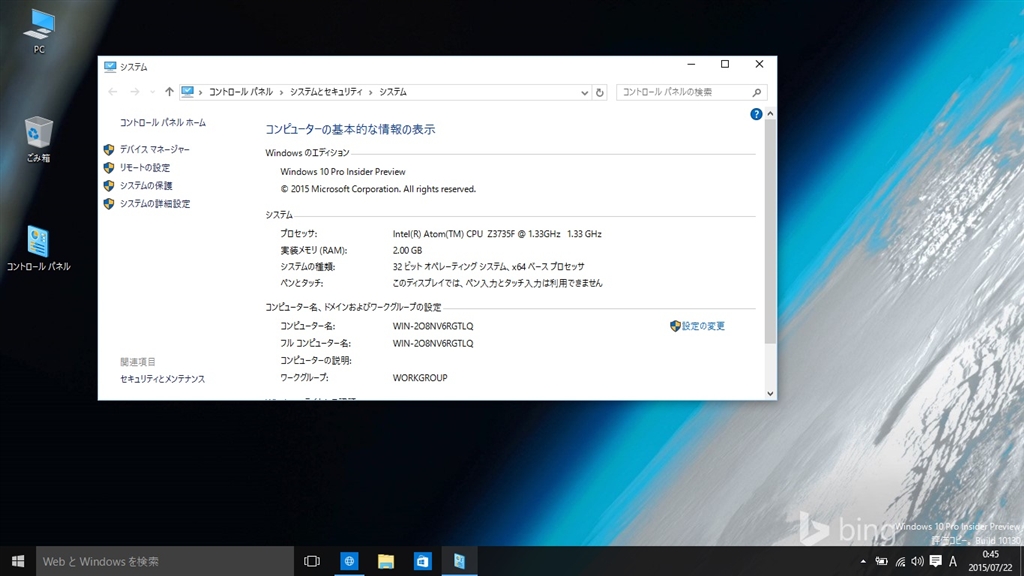Open help with the blue question mark

click(x=756, y=114)
